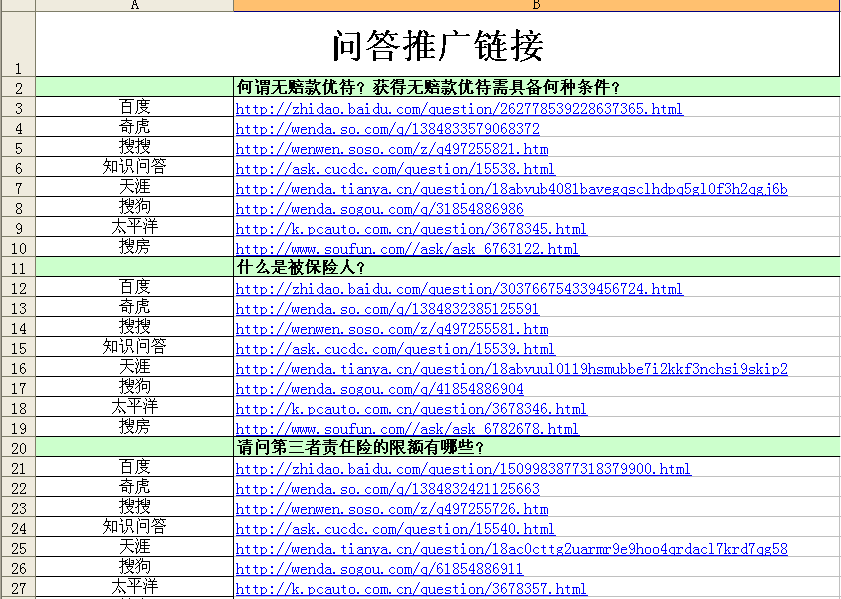
Task: Select cell 搜搜 in row 5
Action: 135,147
